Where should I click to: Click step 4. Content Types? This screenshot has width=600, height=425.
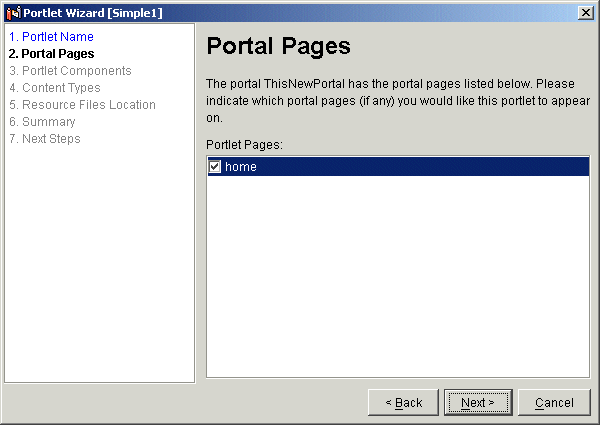click(x=55, y=88)
